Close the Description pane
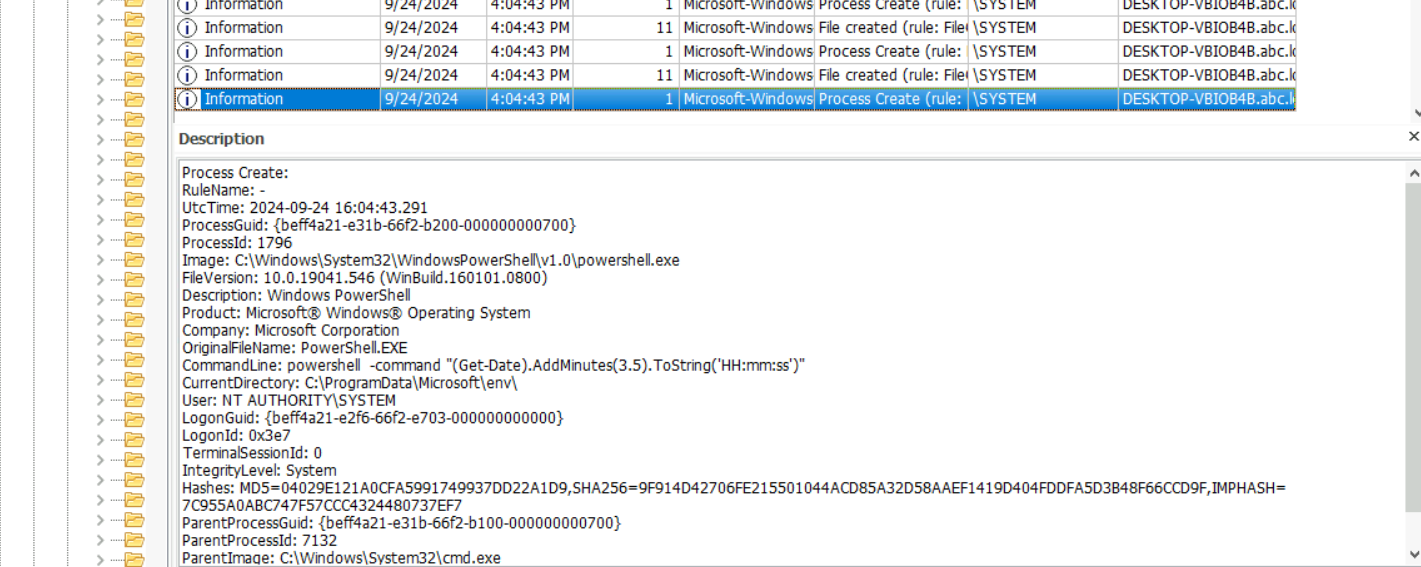Viewport: 1421px width, 567px height. tap(1413, 137)
